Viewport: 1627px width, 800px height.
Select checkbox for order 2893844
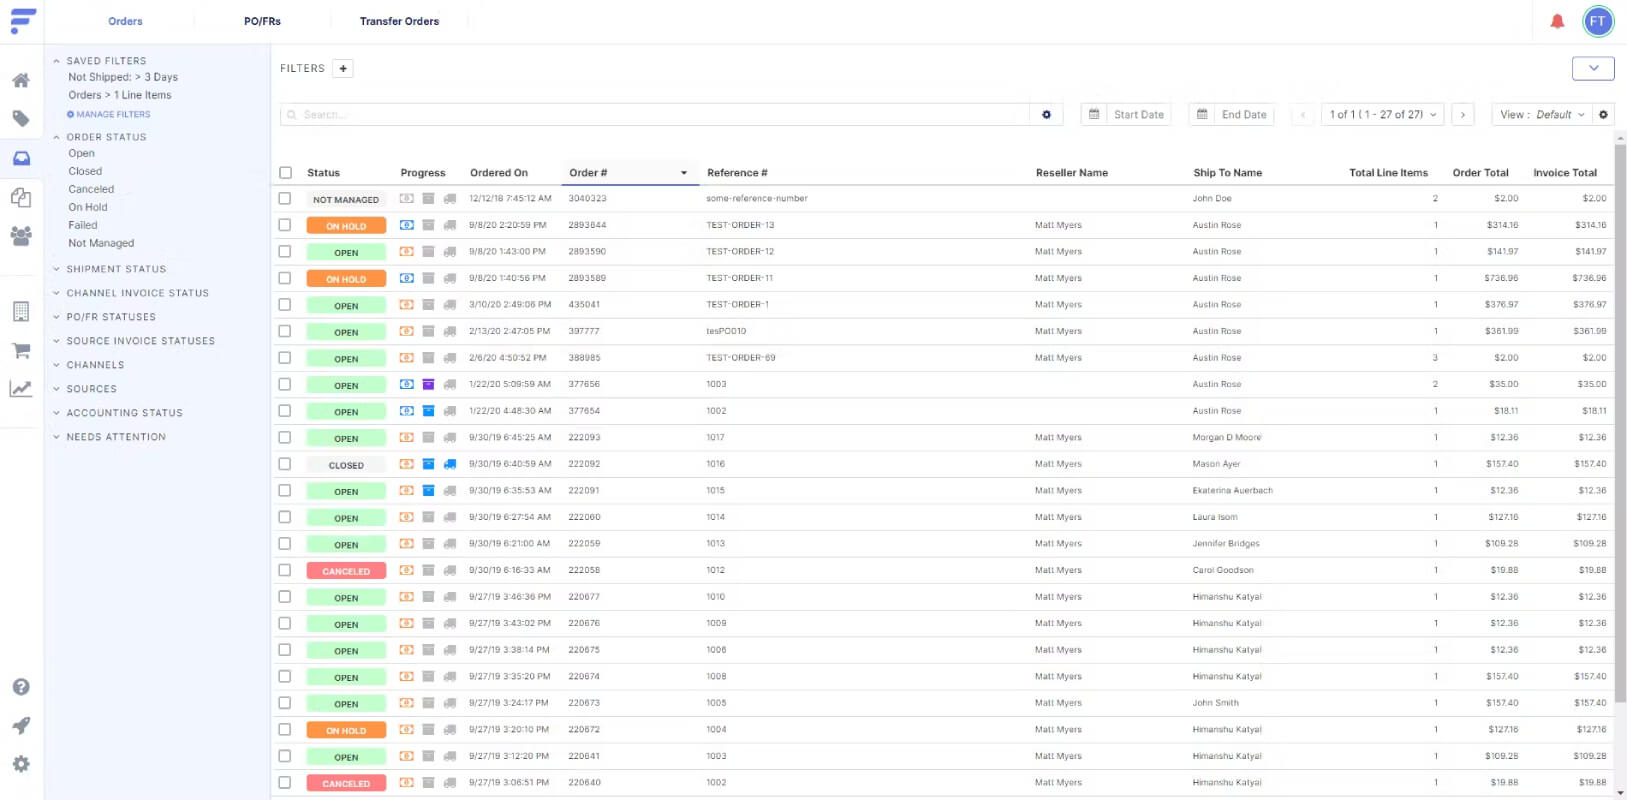[x=285, y=225]
